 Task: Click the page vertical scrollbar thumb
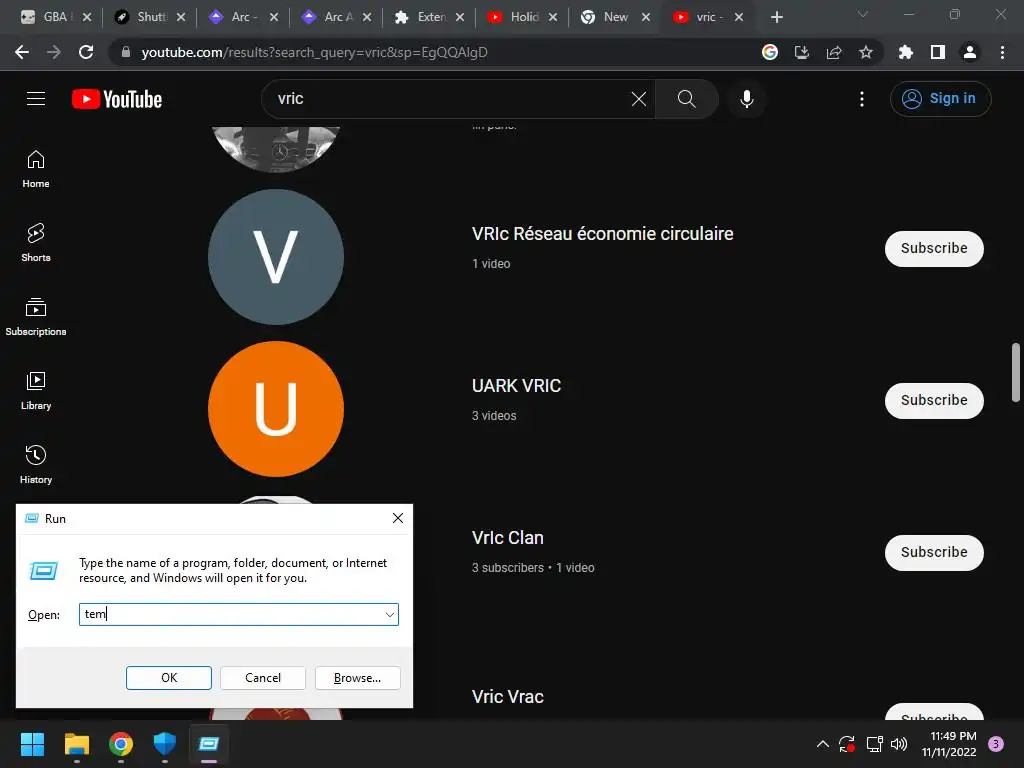click(x=1016, y=372)
